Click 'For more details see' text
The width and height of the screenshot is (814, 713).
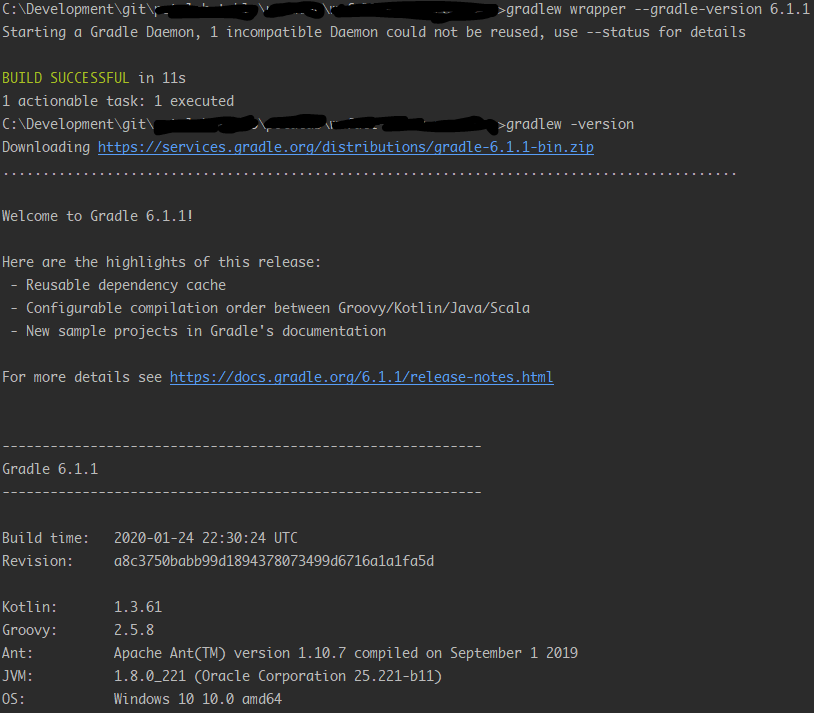82,378
